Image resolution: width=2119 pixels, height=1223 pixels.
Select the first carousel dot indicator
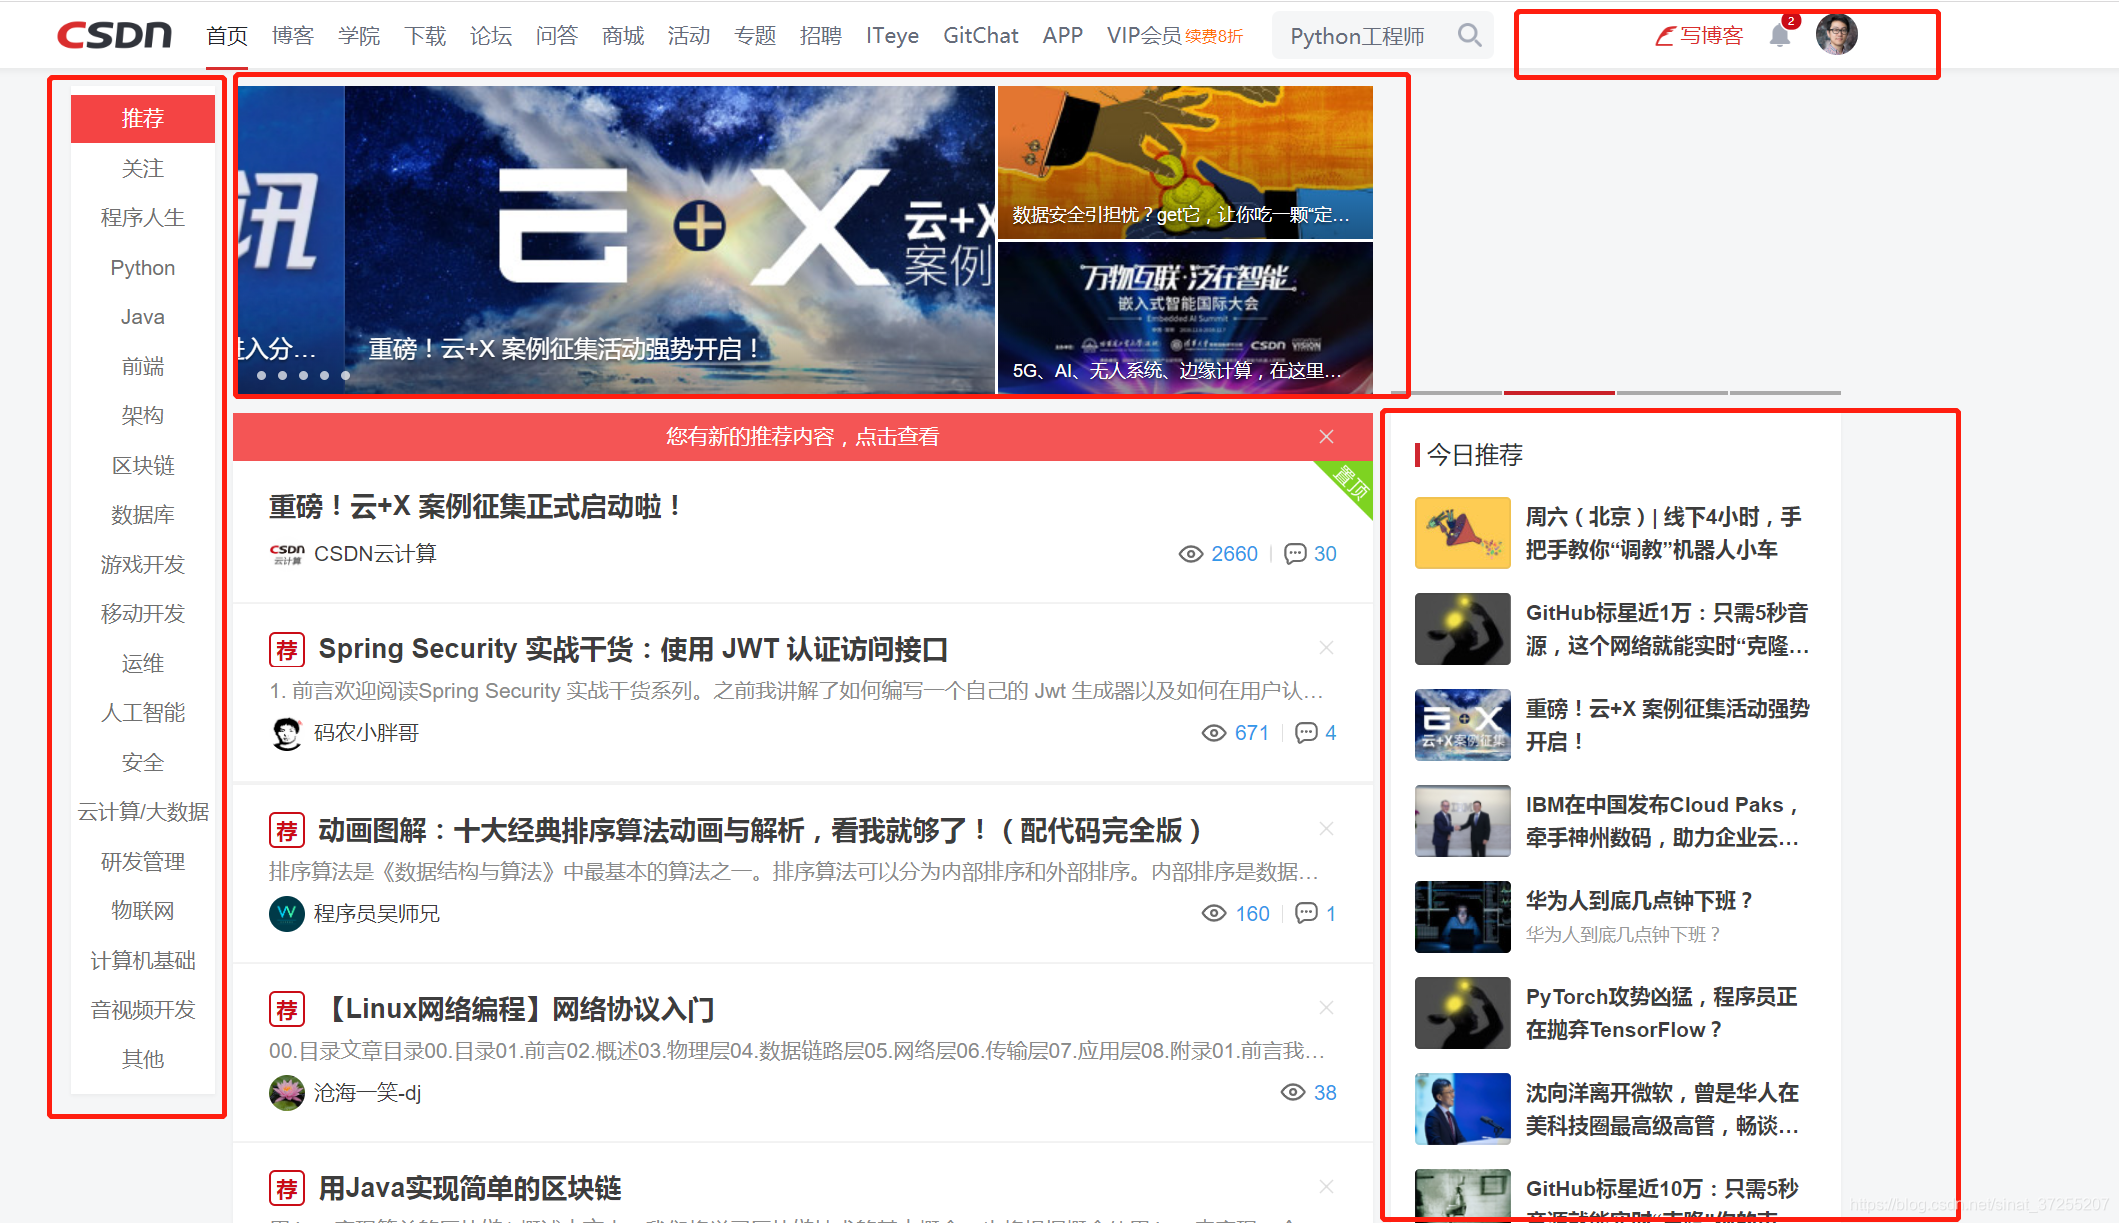[261, 376]
